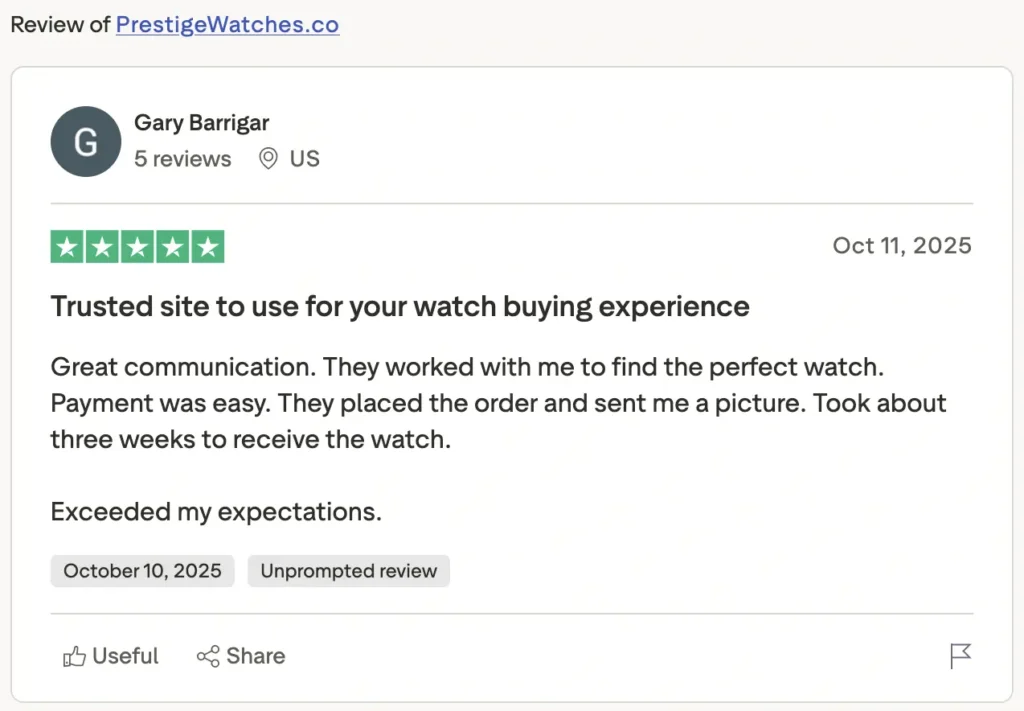Open Gary Barrigar's 5 reviews profile link
1024x711 pixels.
(x=182, y=158)
